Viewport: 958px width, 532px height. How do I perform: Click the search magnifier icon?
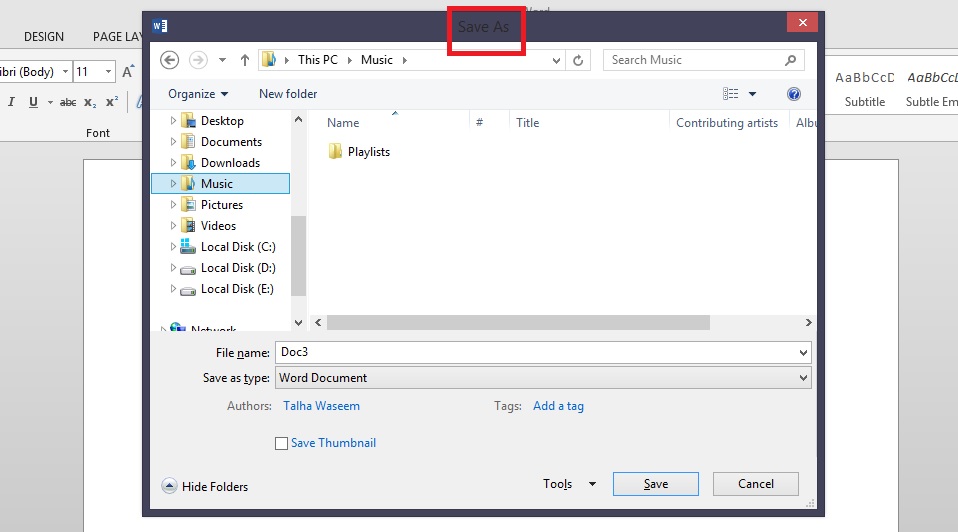tap(791, 60)
